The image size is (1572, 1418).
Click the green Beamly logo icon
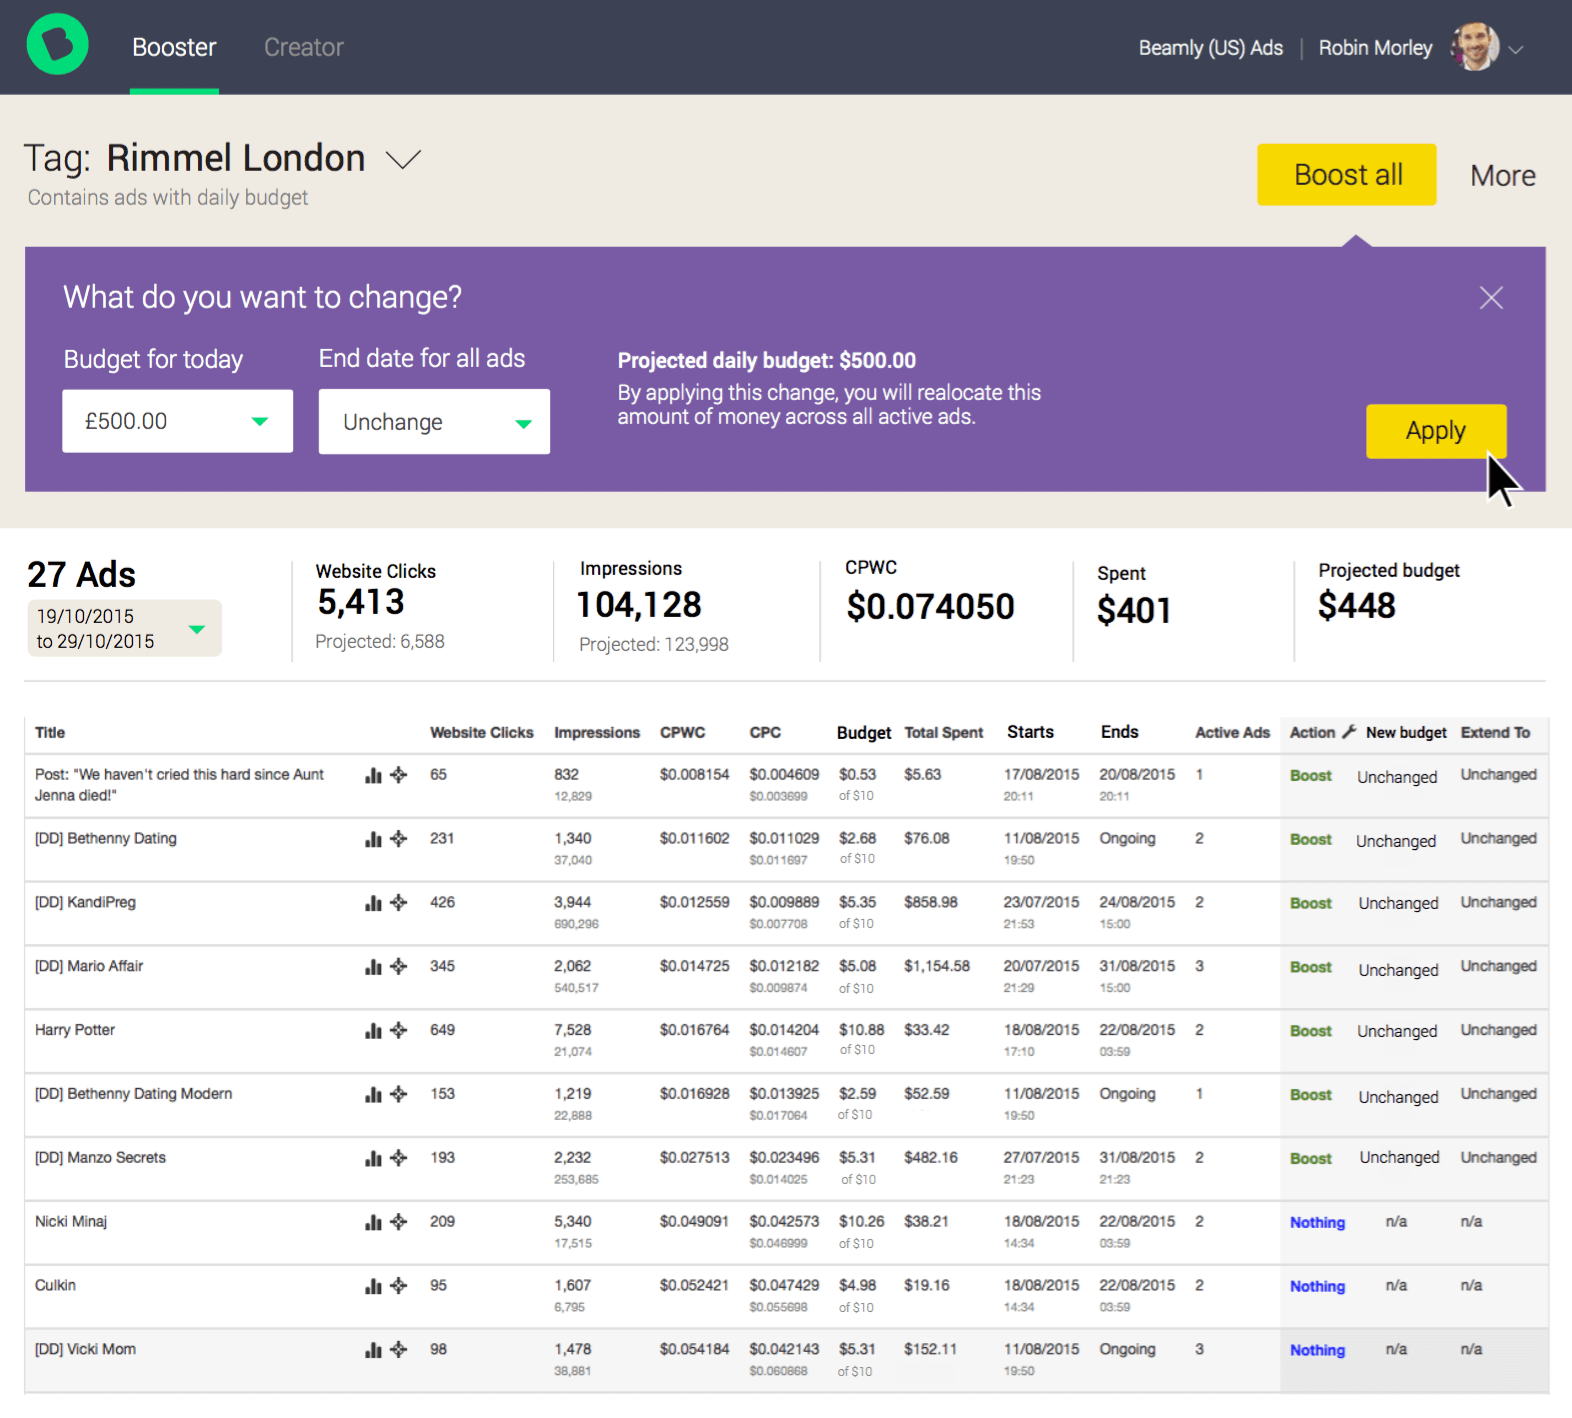pos(57,45)
